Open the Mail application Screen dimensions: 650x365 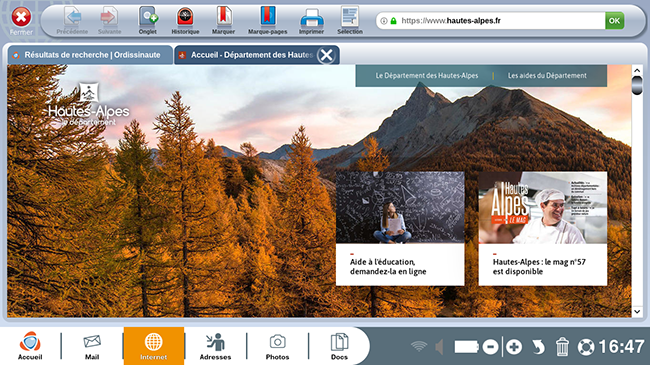[x=92, y=346]
